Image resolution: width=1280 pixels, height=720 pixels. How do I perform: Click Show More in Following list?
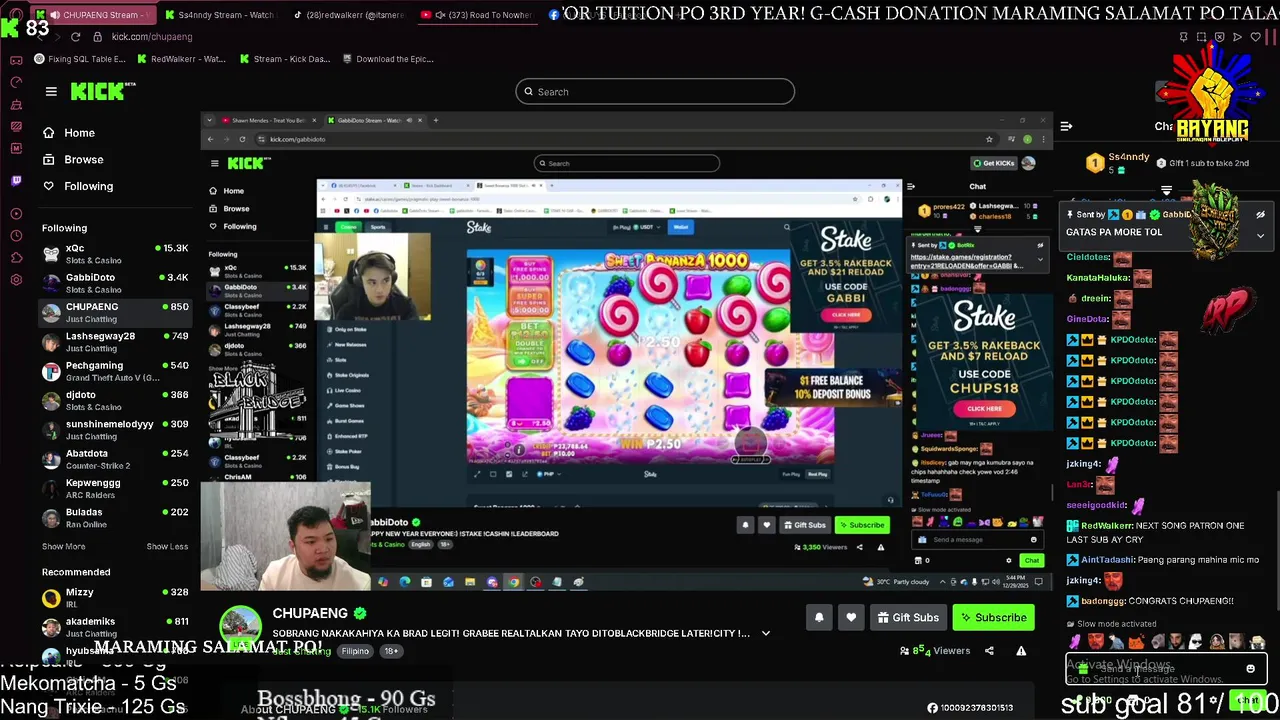coord(63,546)
